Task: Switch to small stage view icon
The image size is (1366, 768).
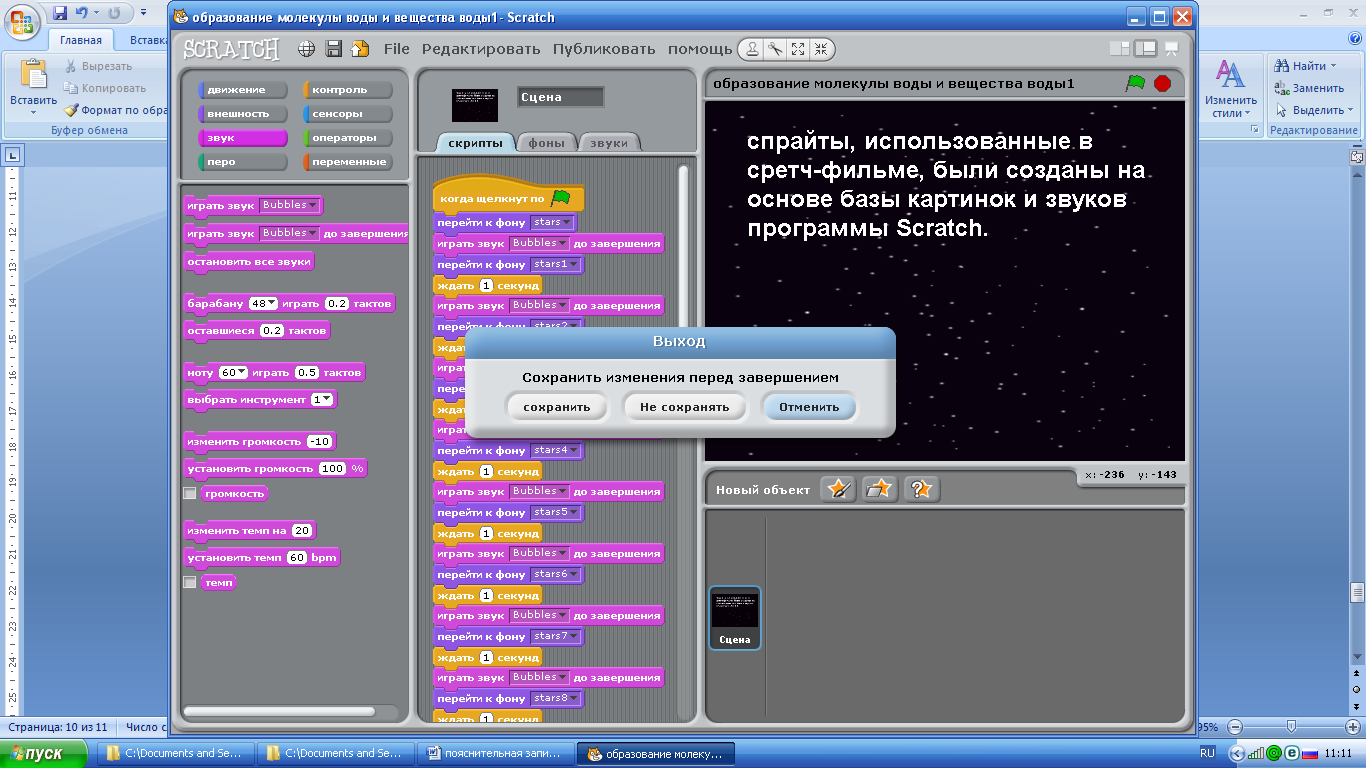Action: pyautogui.click(x=1119, y=48)
